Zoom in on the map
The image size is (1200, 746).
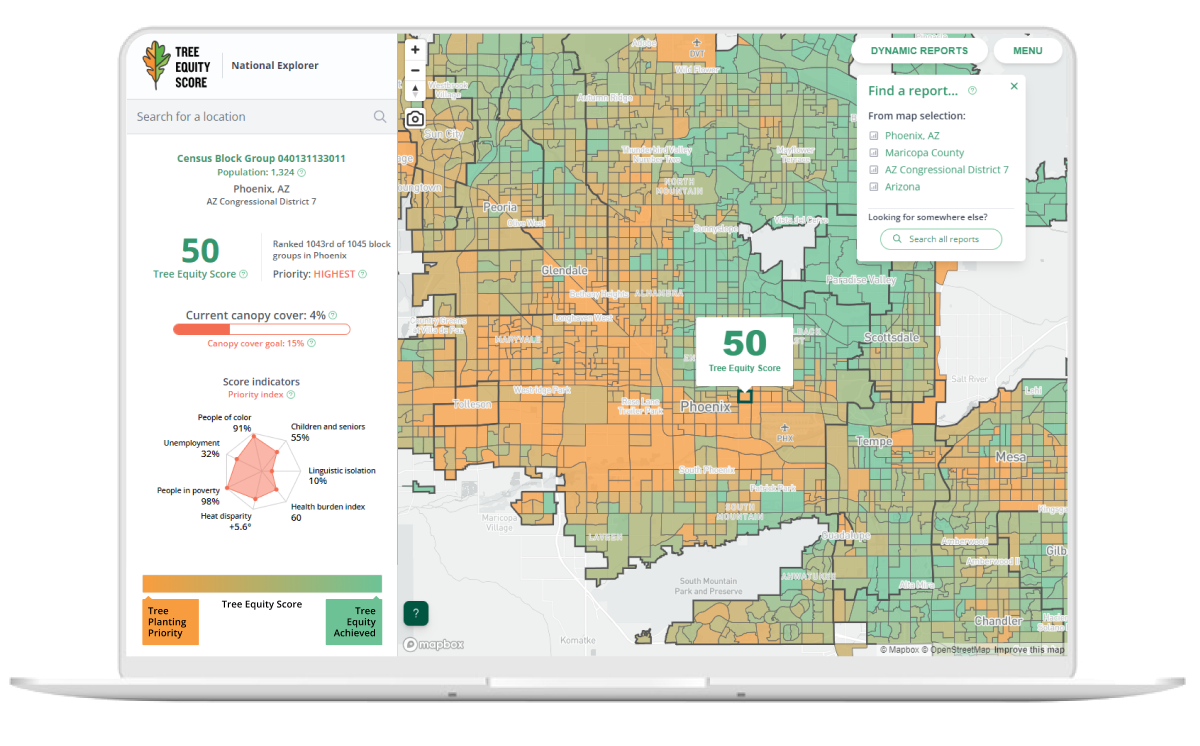click(415, 49)
